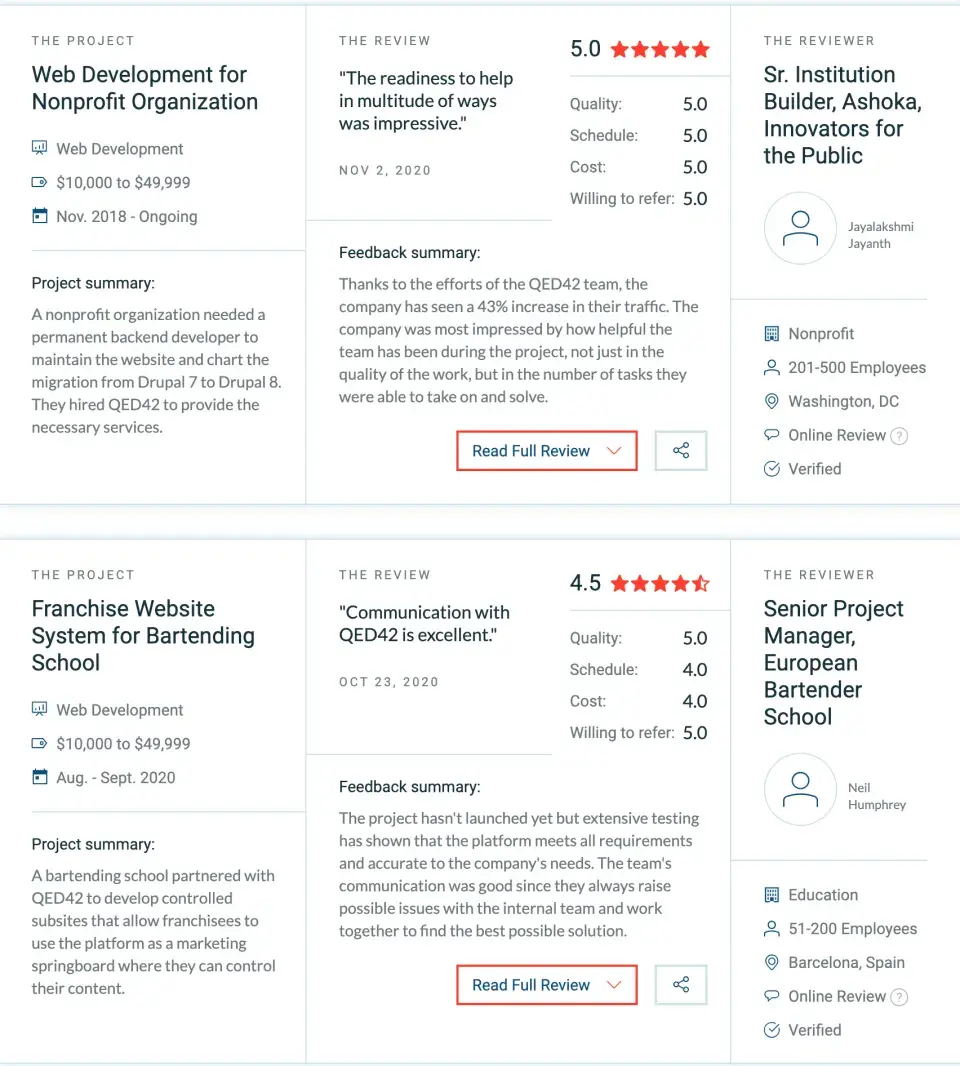Open Web Development for Nonprofit Organization title

[145, 88]
